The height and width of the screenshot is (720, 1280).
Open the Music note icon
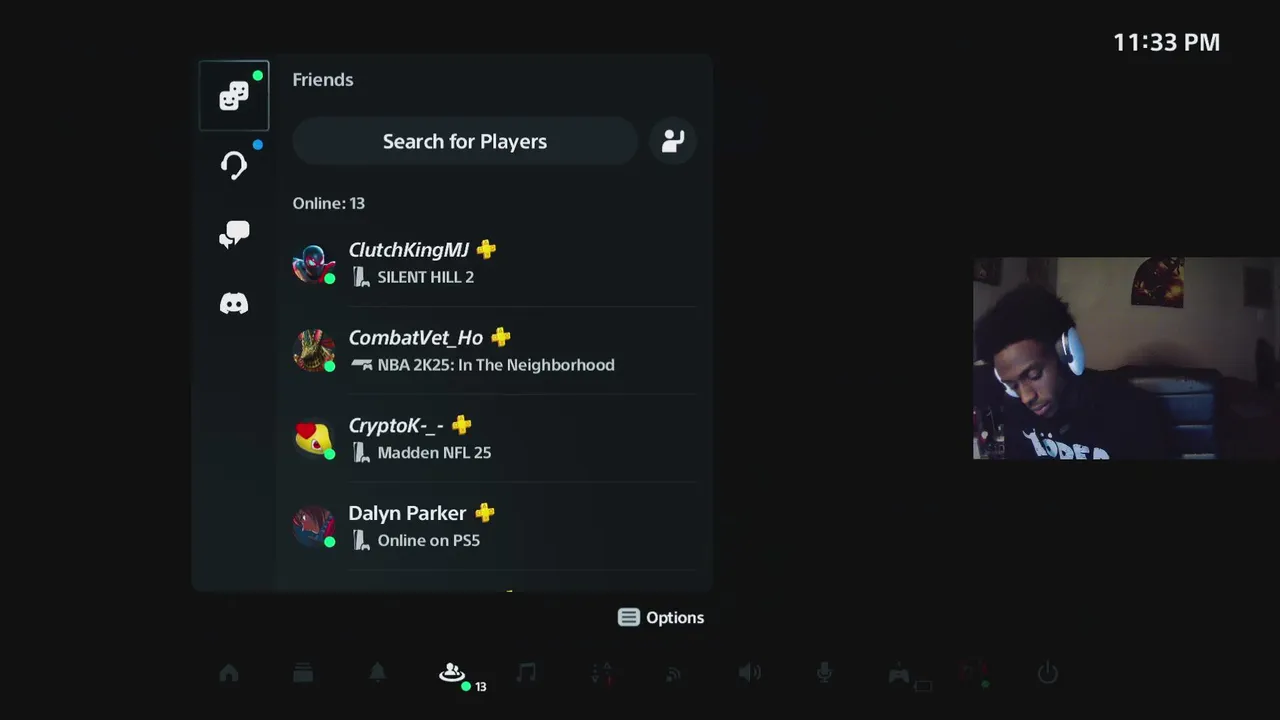[x=526, y=673]
